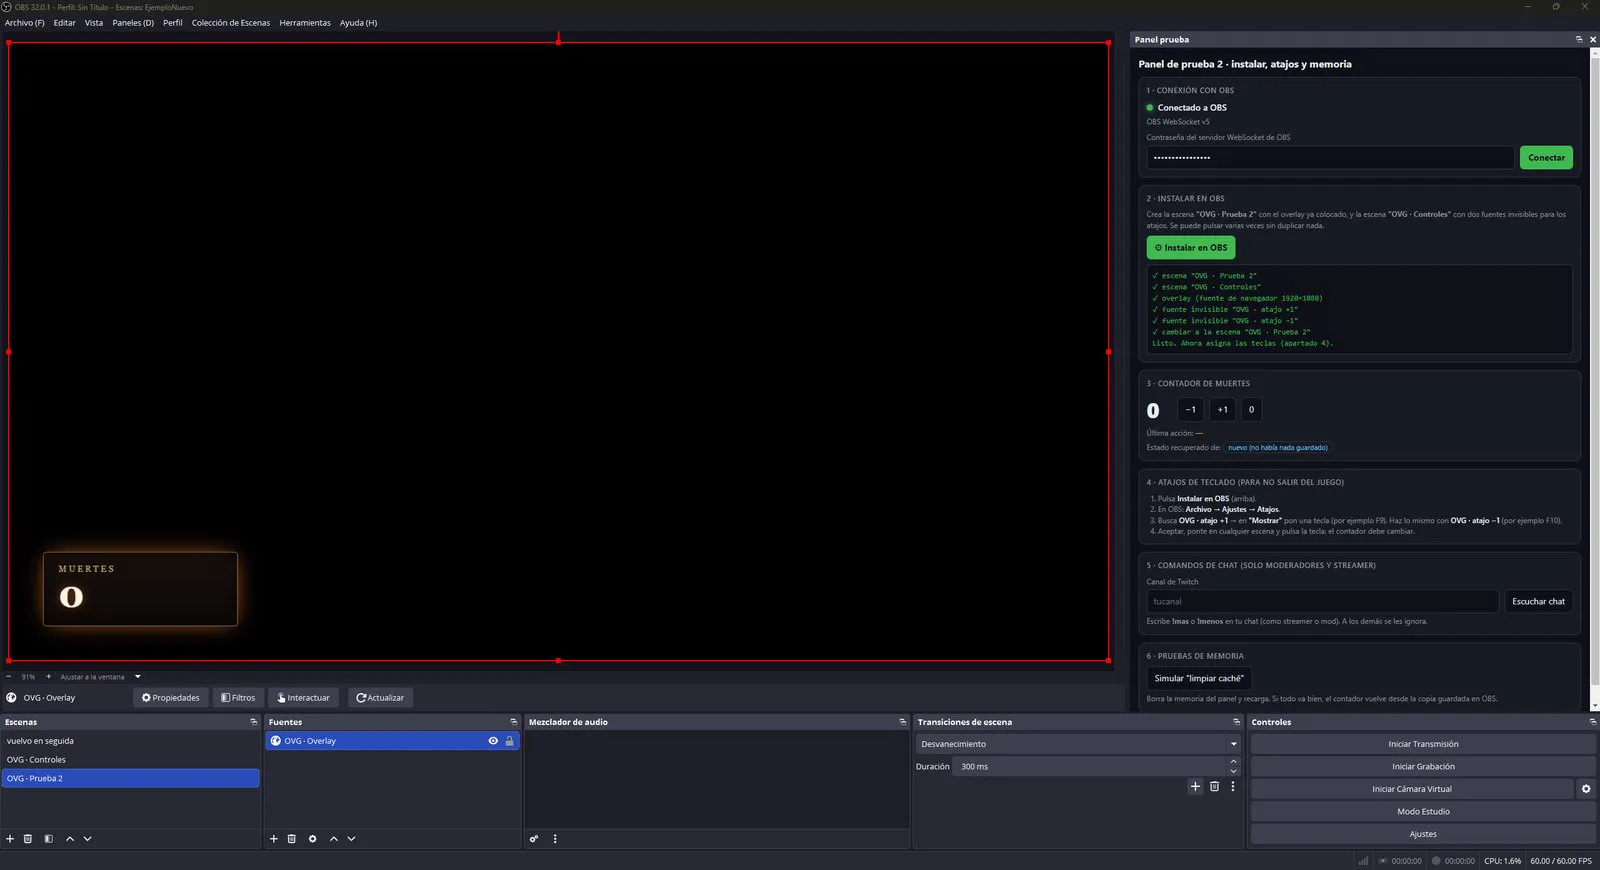Click the Conectar button in the panel
This screenshot has height=870, width=1600.
point(1546,158)
